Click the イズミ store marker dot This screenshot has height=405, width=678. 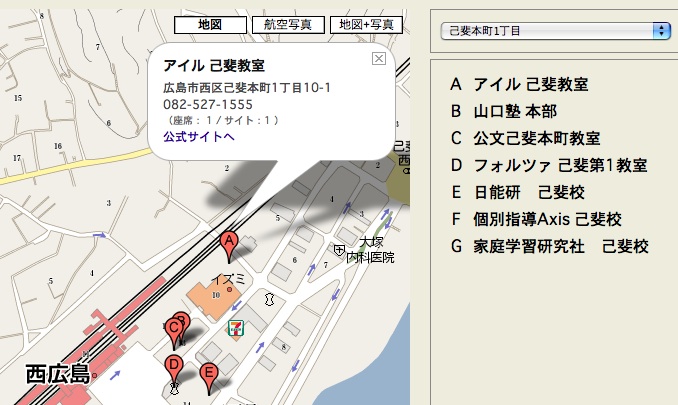(x=229, y=289)
